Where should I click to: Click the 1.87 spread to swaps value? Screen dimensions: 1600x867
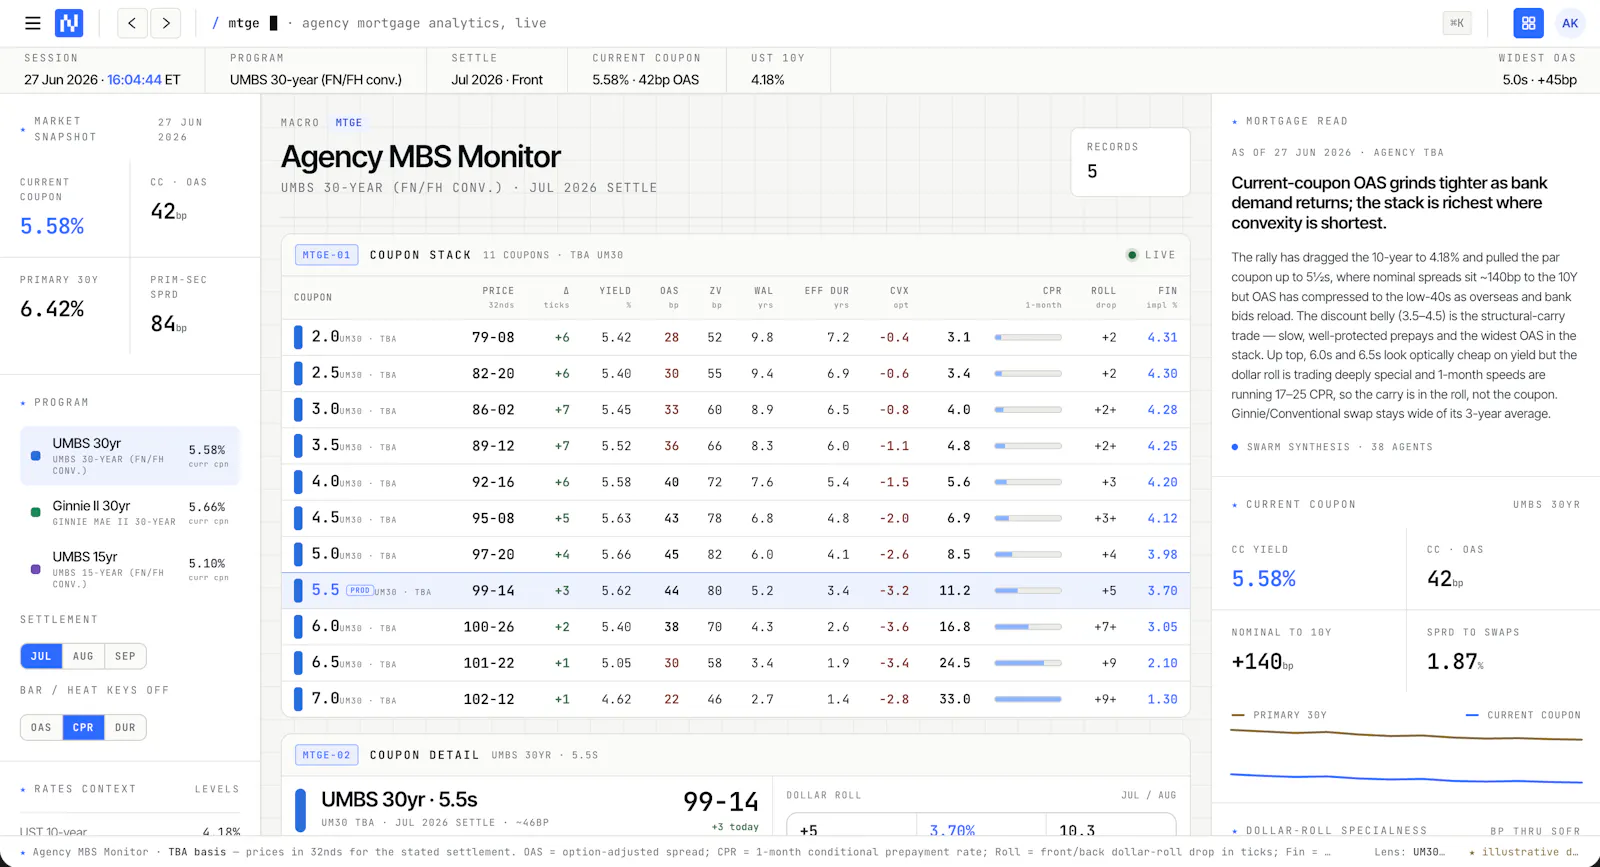[x=1455, y=662]
